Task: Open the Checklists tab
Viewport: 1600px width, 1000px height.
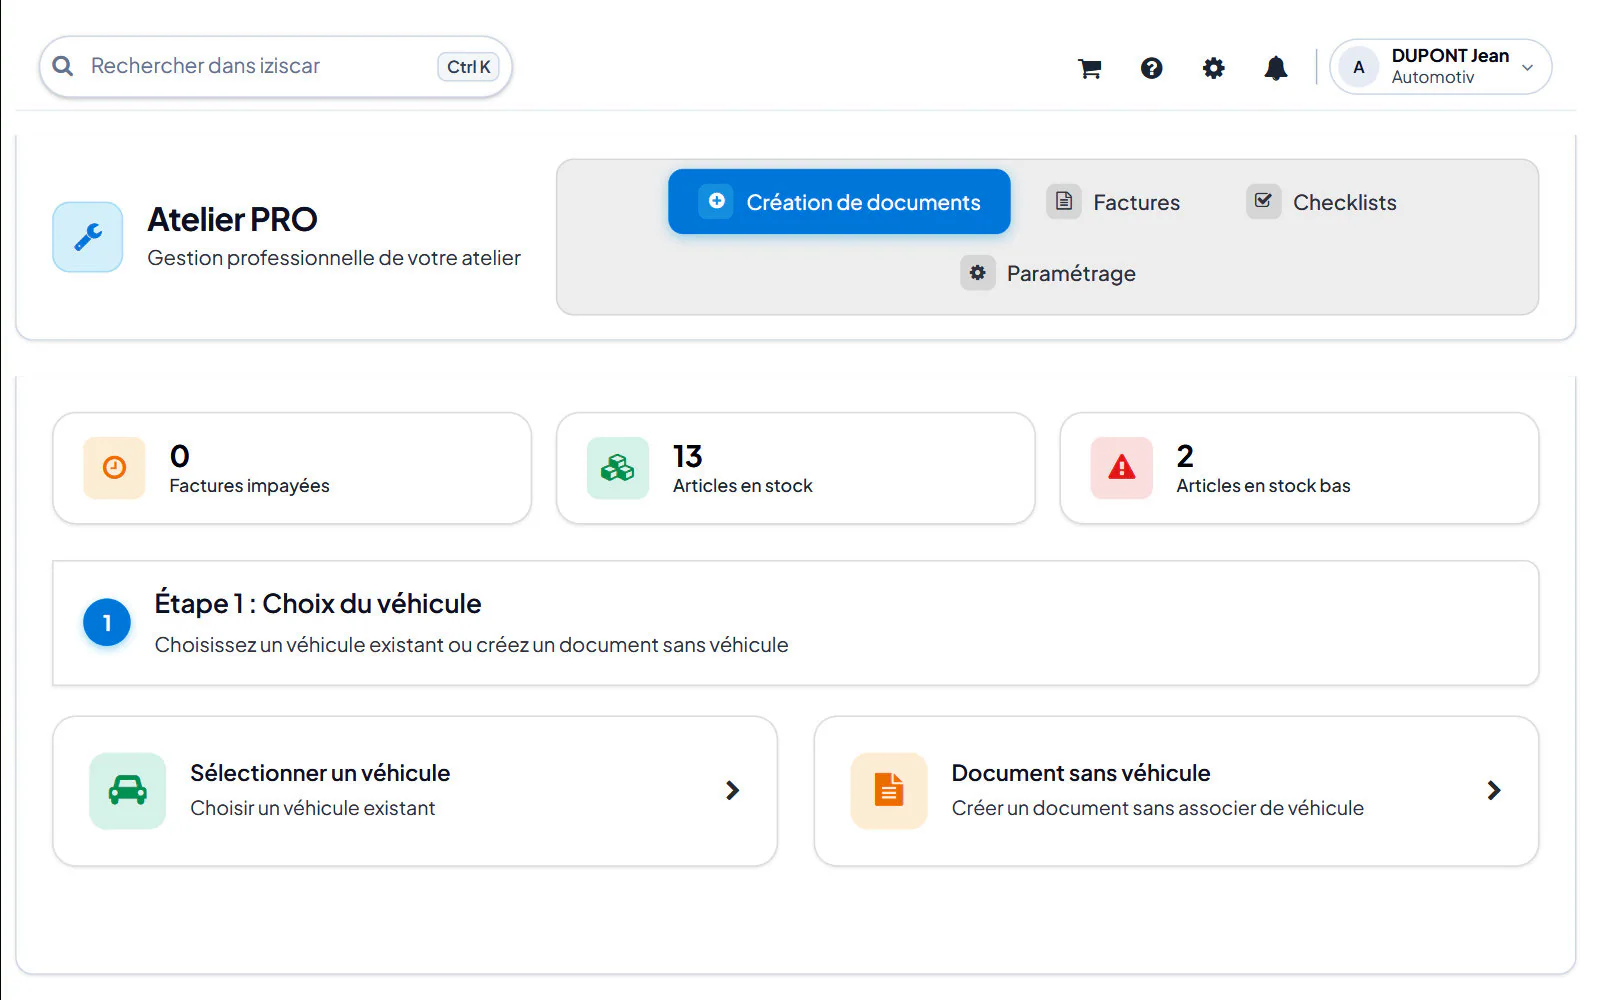Action: point(1322,201)
